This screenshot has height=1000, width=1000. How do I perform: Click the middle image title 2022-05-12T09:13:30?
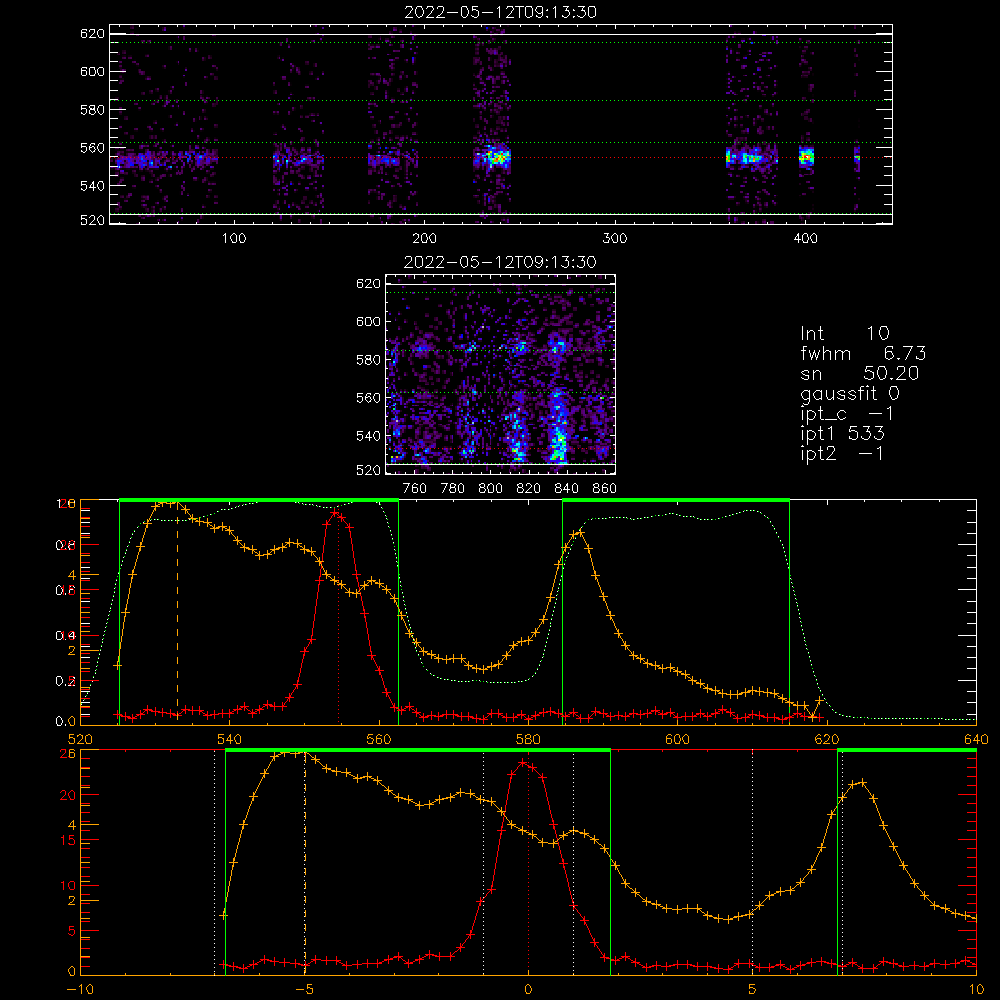coord(500,262)
